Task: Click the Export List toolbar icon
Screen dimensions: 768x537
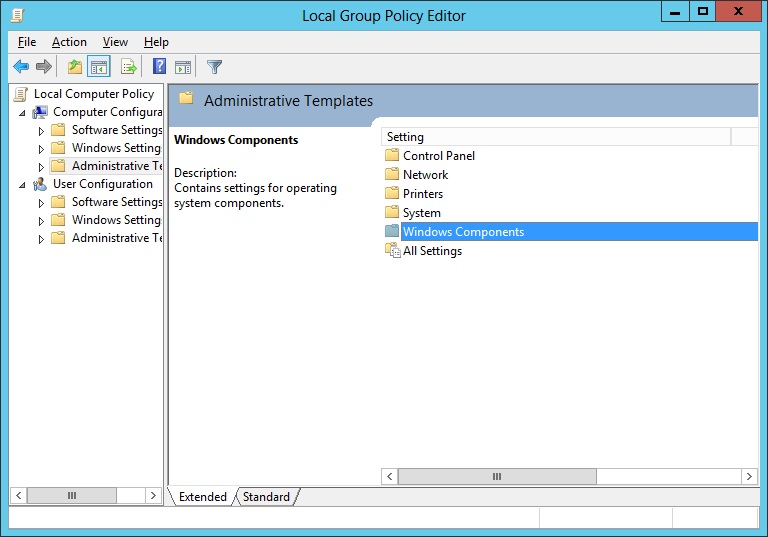Action: pyautogui.click(x=129, y=67)
